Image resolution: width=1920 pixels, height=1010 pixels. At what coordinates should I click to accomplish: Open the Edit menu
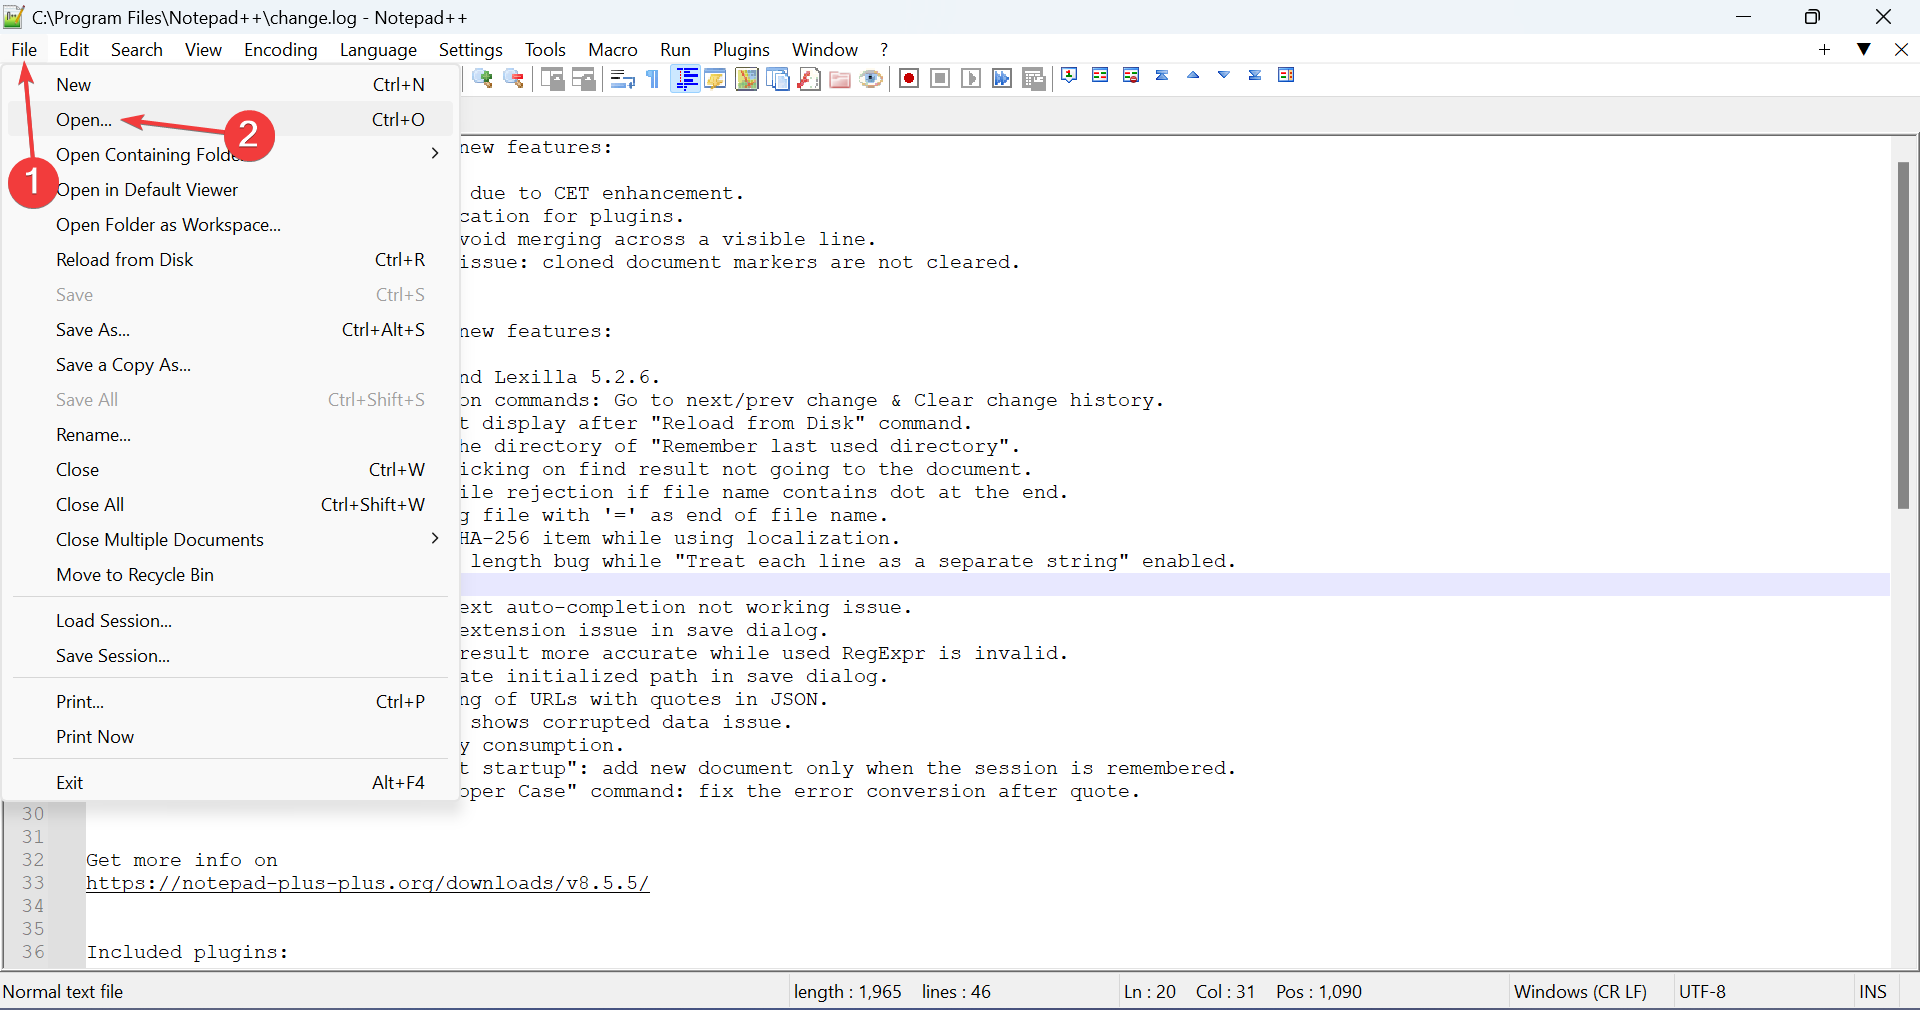click(74, 49)
